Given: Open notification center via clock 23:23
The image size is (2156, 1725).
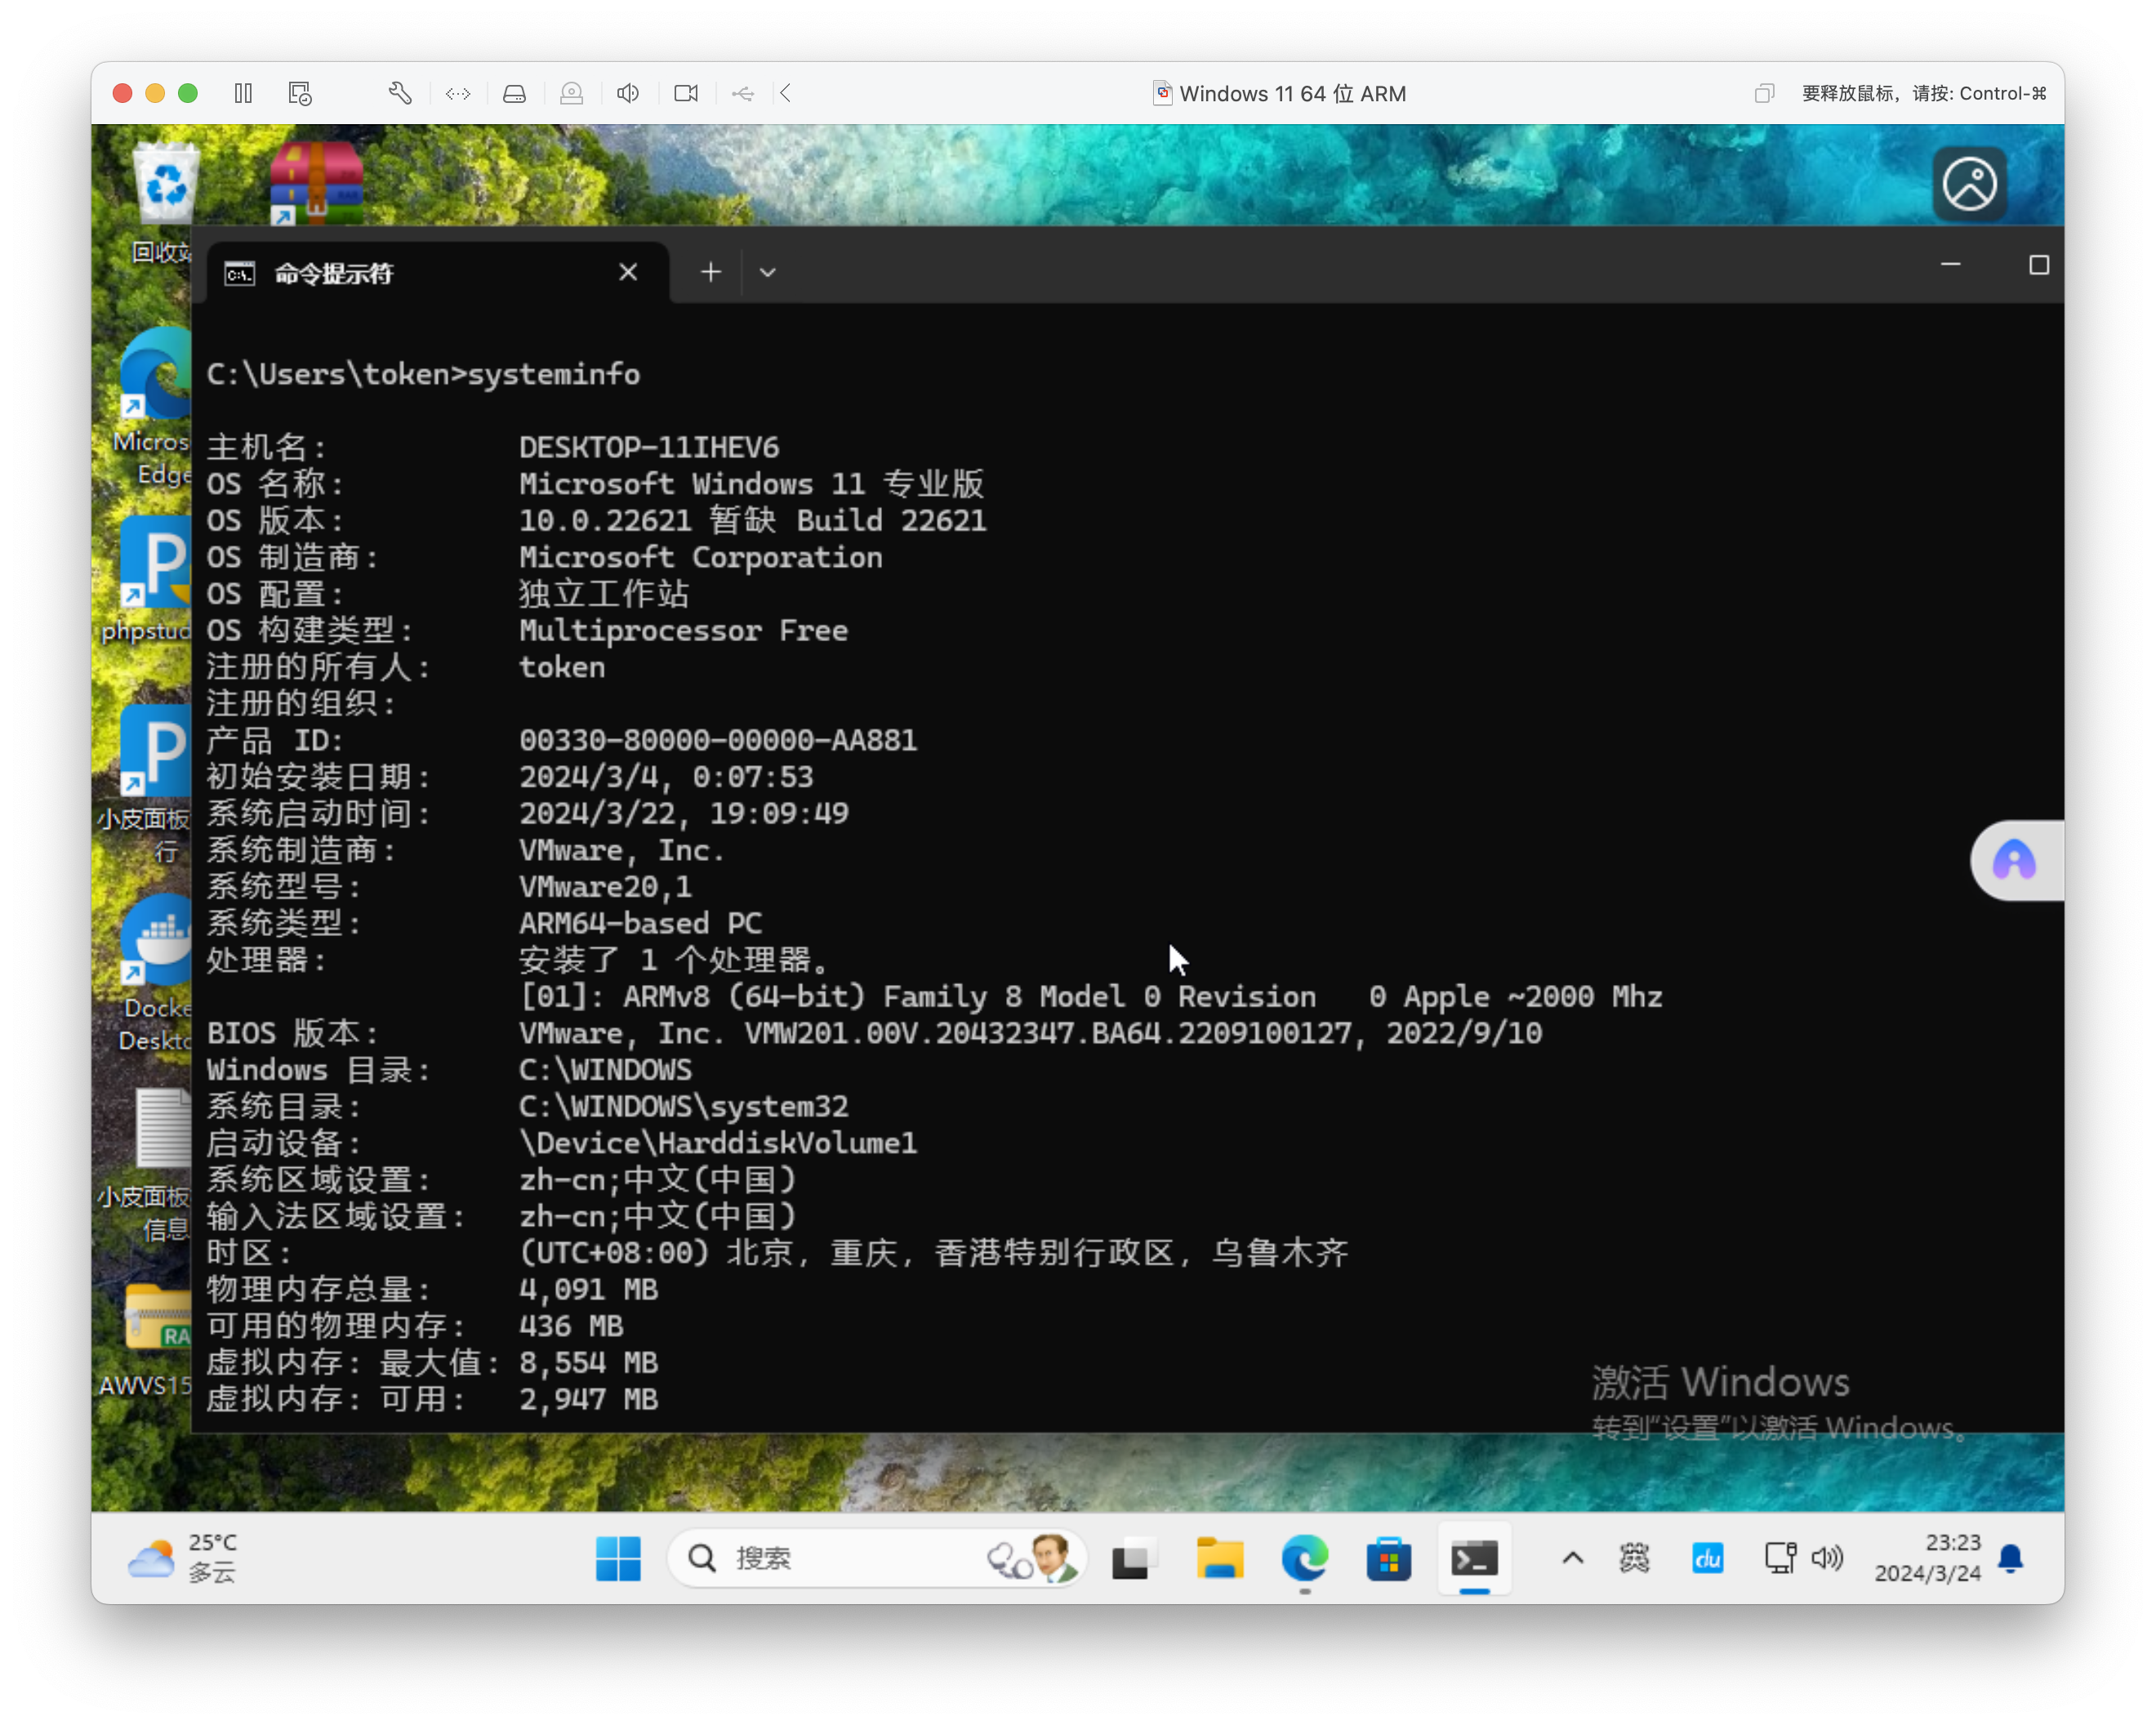Looking at the screenshot, I should pos(1927,1557).
